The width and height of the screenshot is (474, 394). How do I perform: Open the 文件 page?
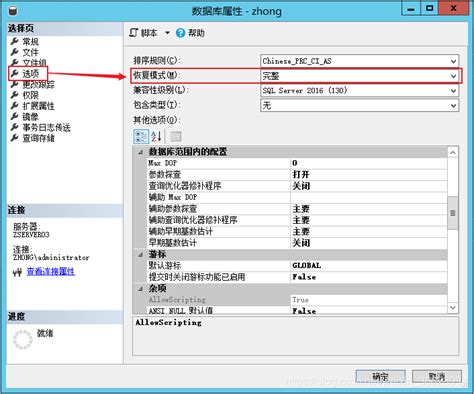[30, 52]
